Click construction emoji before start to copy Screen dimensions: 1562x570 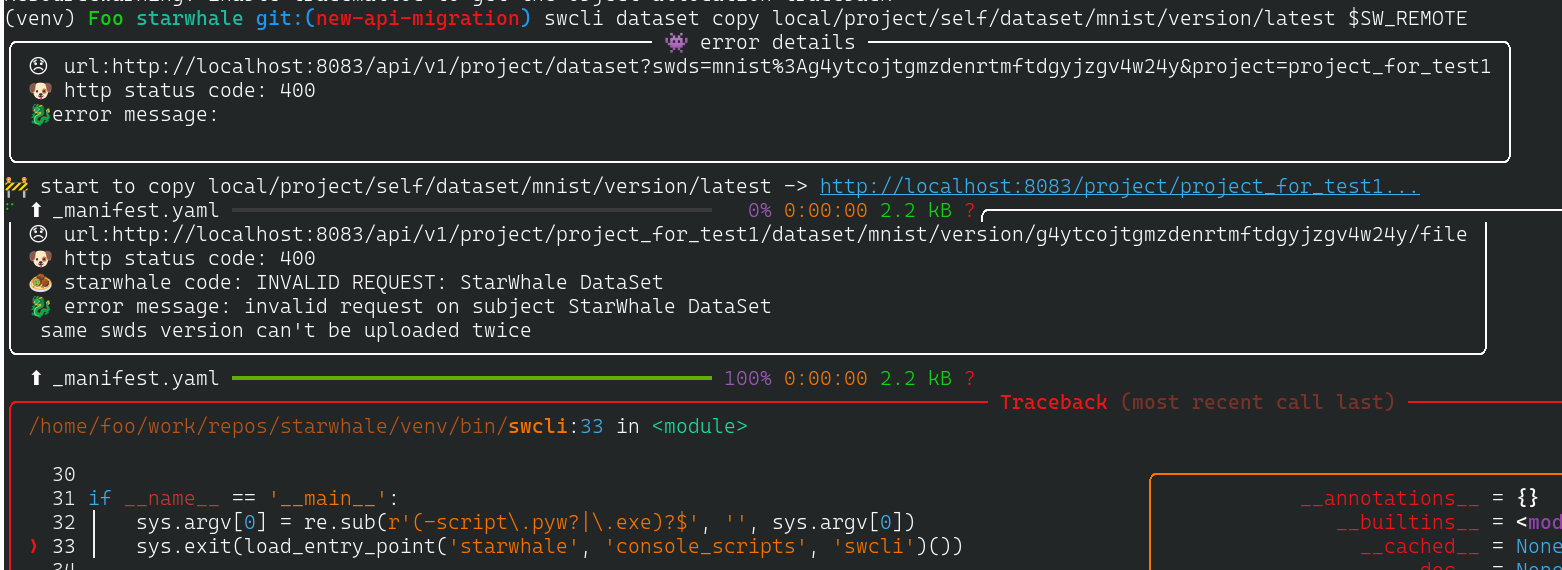coord(16,186)
